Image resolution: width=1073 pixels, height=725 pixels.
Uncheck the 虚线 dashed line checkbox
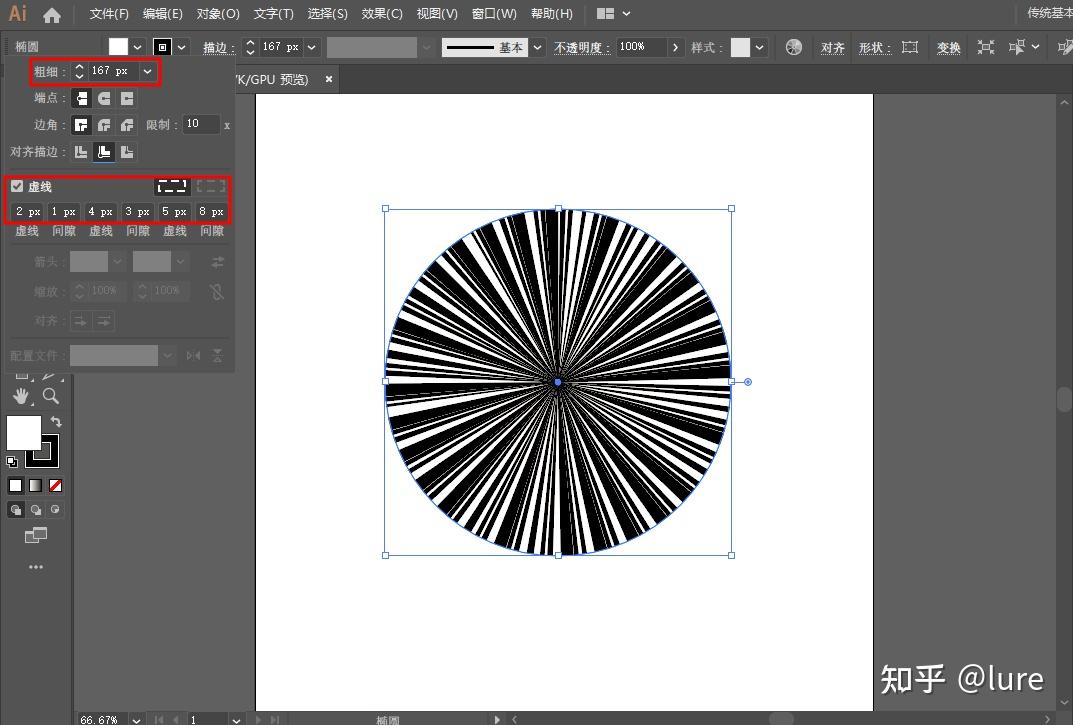point(17,186)
